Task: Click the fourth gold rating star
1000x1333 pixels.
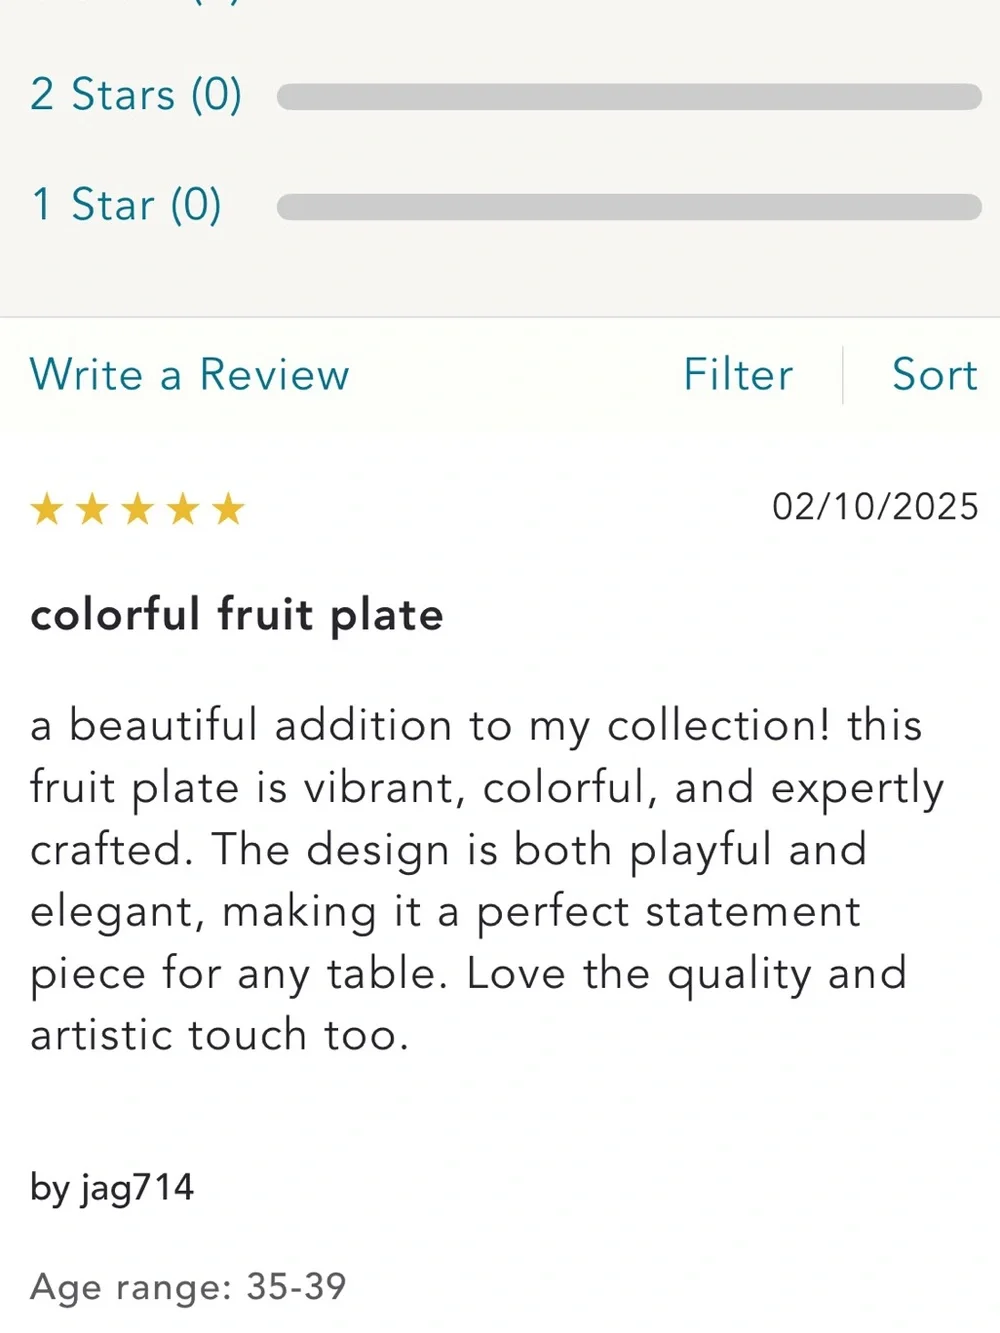Action: point(183,510)
